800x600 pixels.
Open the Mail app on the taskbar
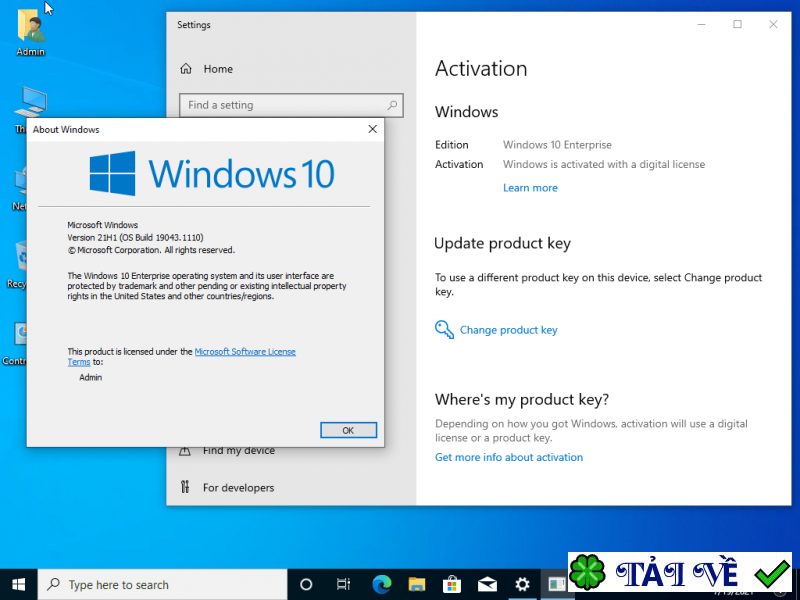click(487, 584)
